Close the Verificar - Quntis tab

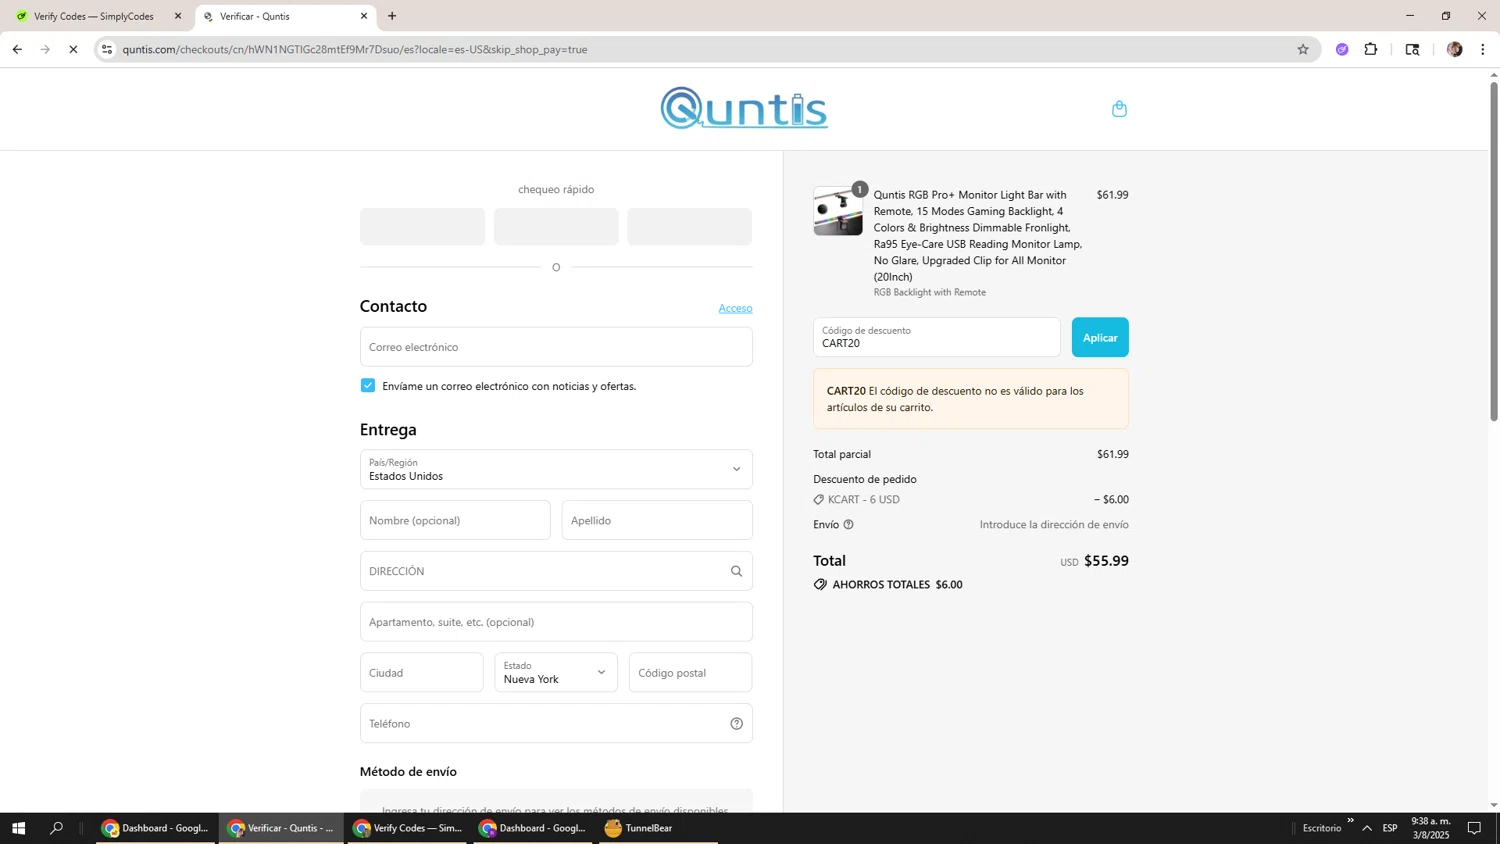coord(364,16)
